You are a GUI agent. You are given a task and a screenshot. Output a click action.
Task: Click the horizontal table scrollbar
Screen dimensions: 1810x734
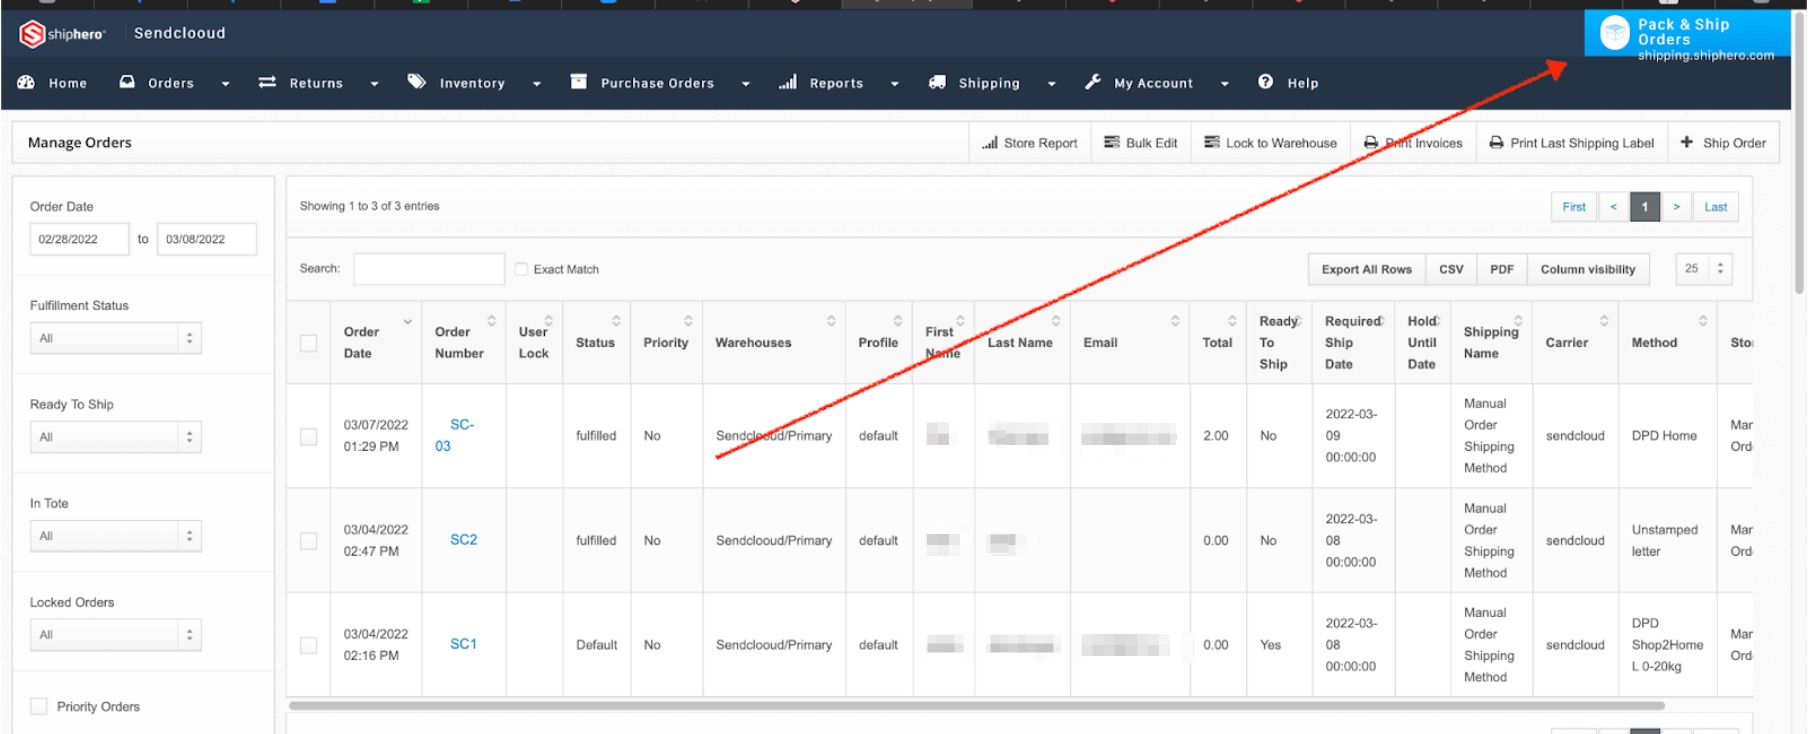click(x=975, y=705)
